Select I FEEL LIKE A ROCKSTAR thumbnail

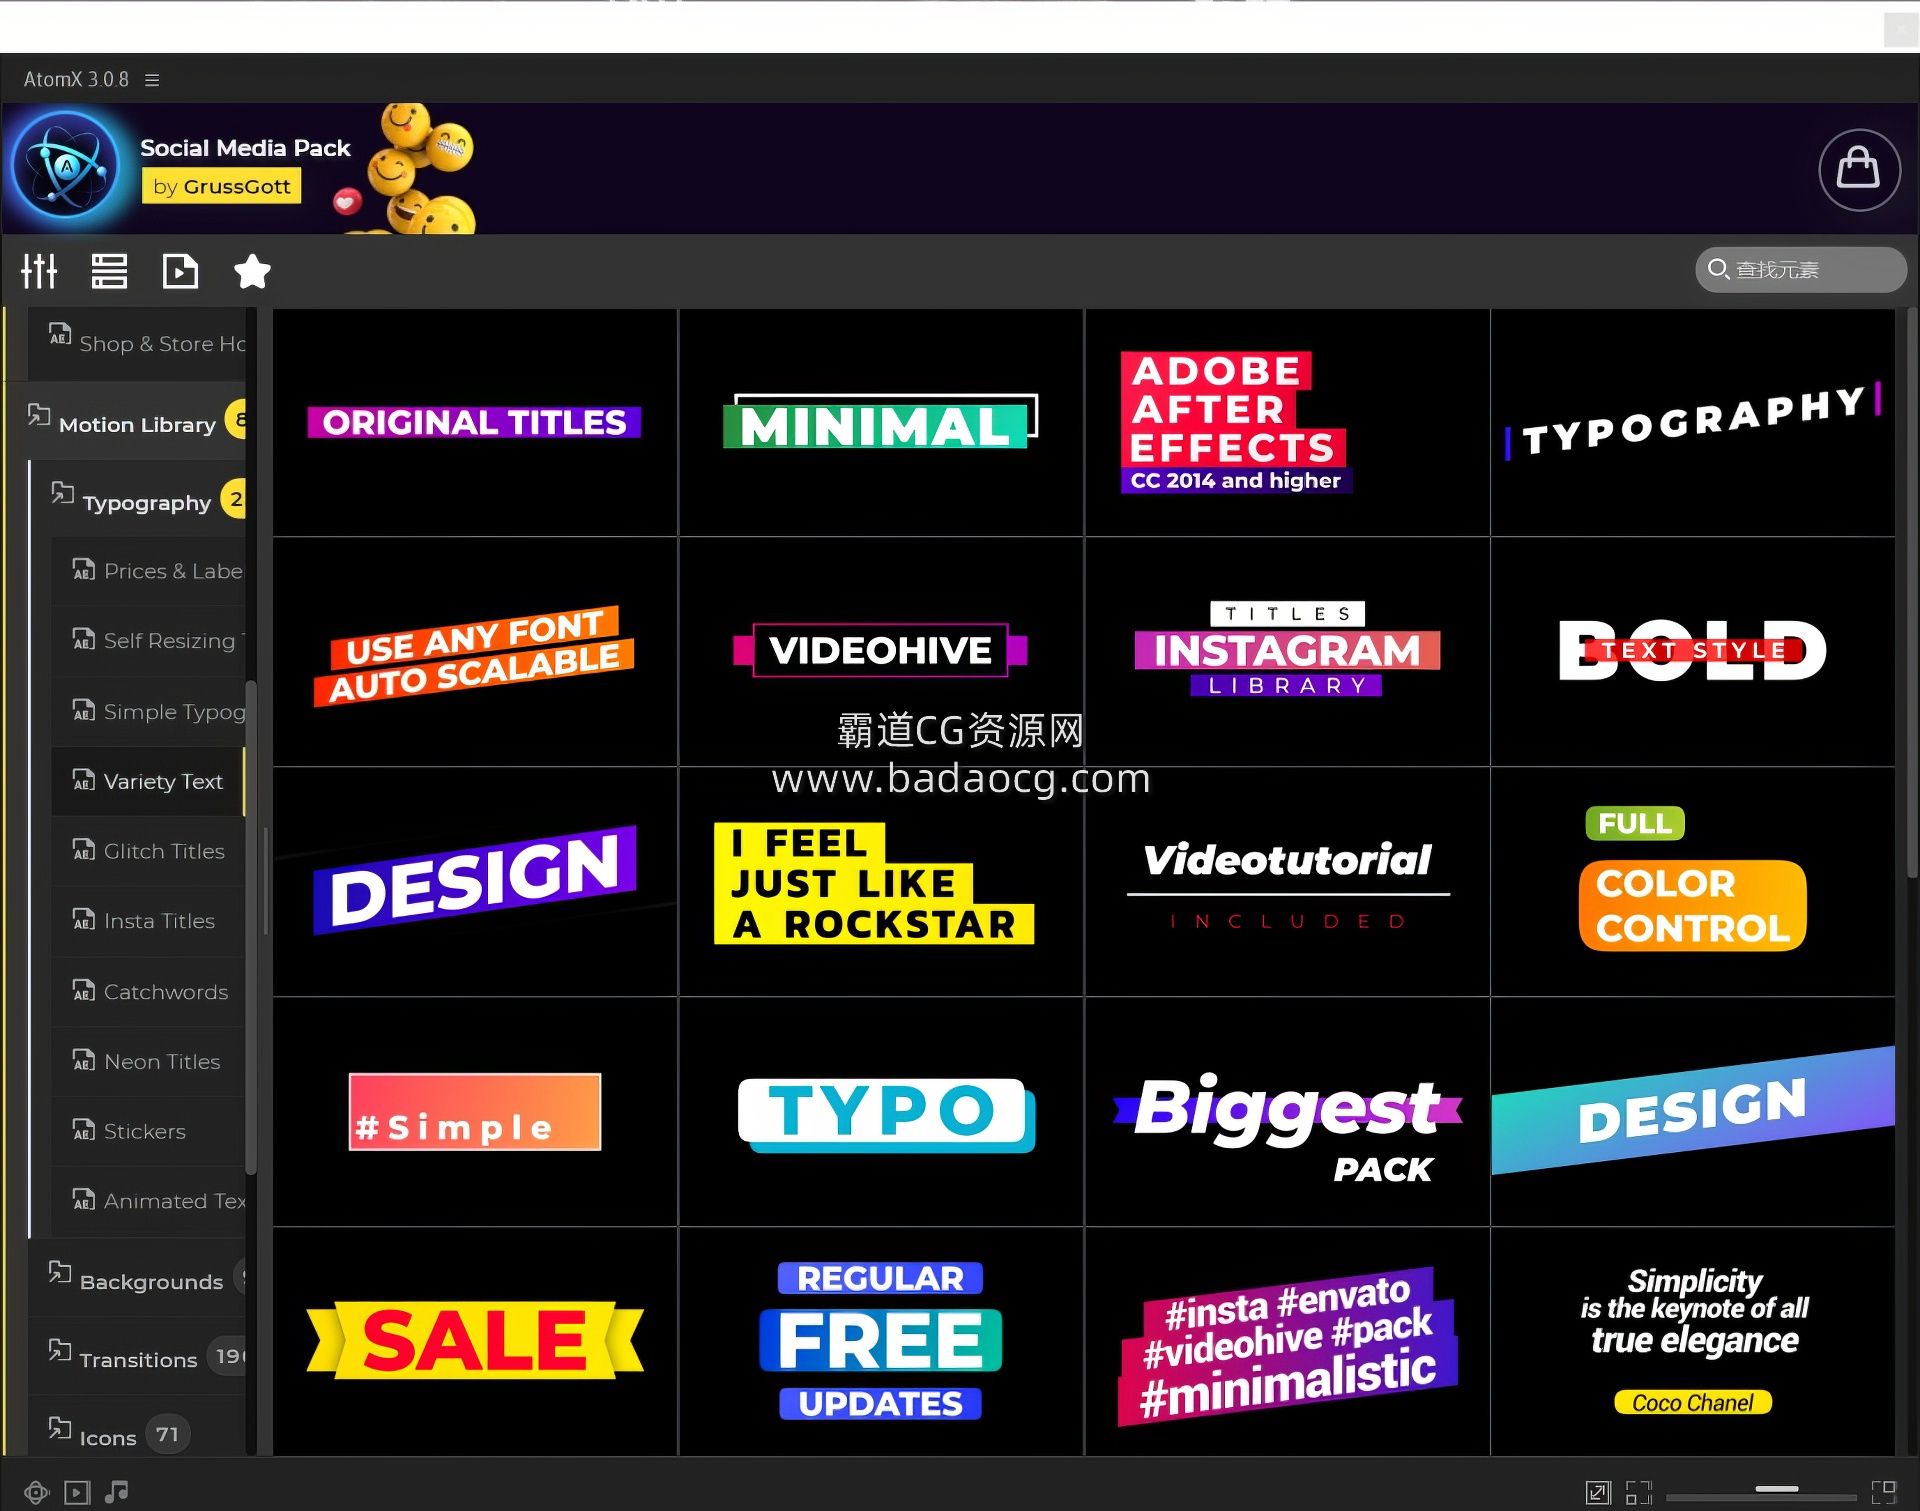pyautogui.click(x=881, y=882)
